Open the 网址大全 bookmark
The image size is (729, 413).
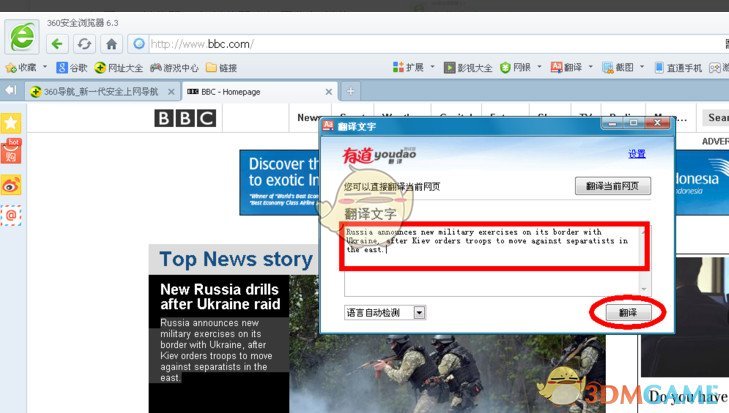tap(119, 68)
